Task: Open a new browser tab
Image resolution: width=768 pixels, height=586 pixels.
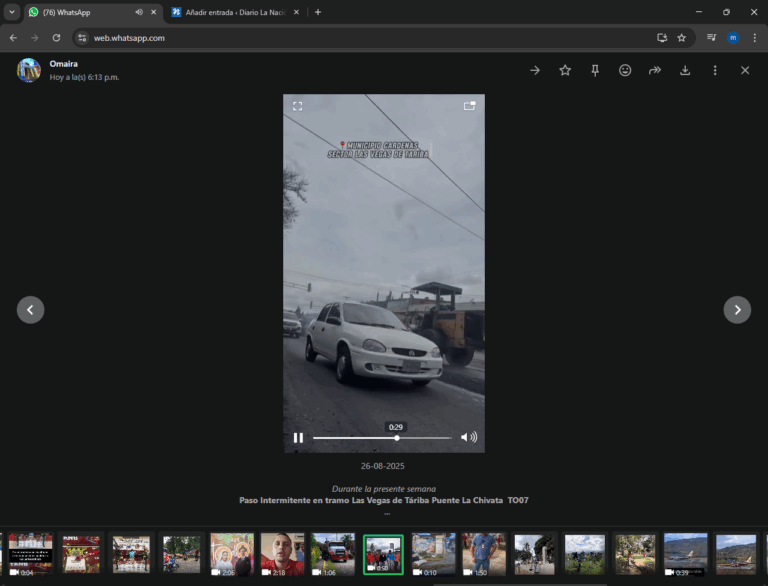Action: pyautogui.click(x=318, y=12)
